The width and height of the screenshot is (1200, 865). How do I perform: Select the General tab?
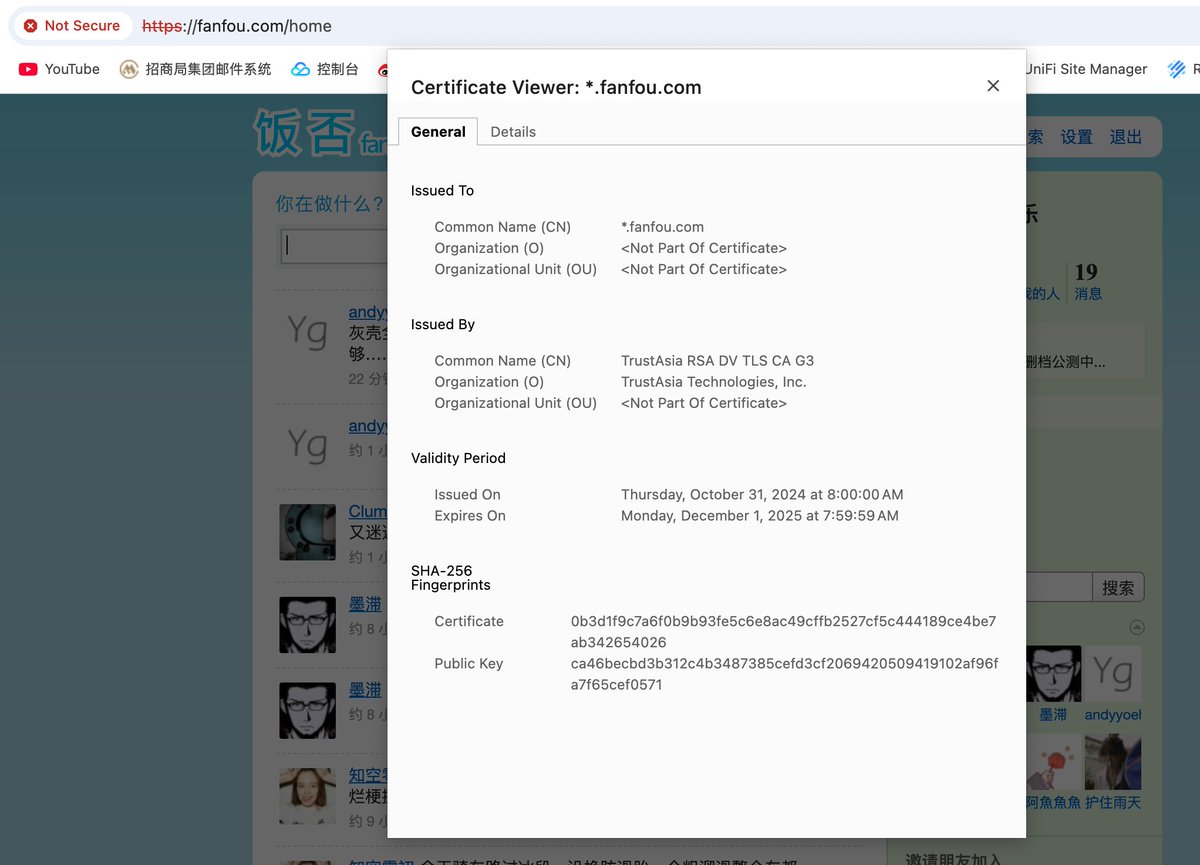pyautogui.click(x=438, y=132)
